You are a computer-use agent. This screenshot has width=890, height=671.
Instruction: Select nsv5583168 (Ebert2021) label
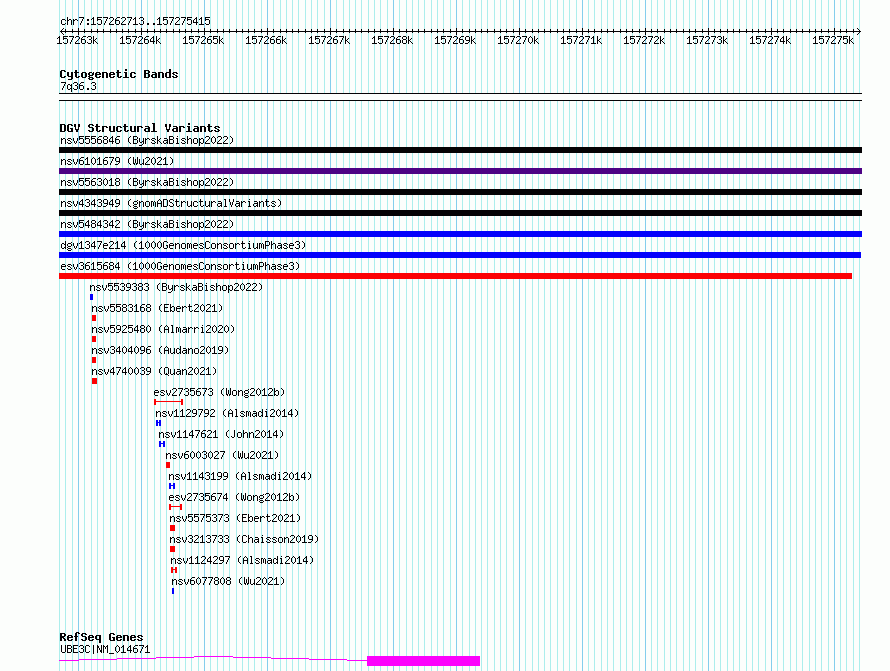click(x=157, y=308)
